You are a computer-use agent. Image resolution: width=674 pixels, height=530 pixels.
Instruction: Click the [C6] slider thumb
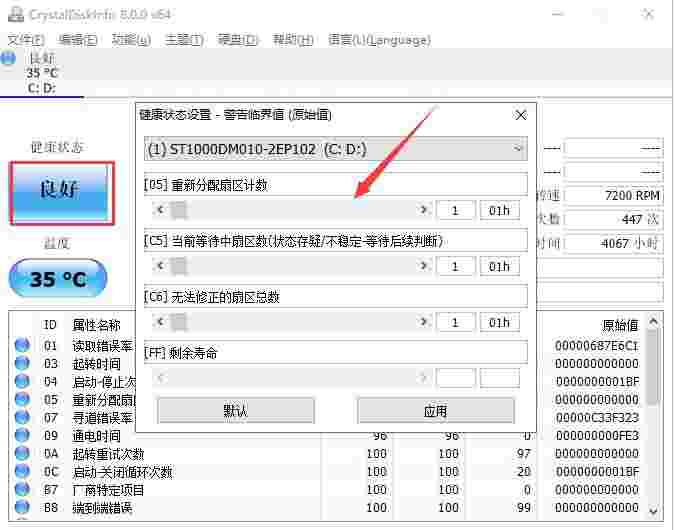coord(179,322)
